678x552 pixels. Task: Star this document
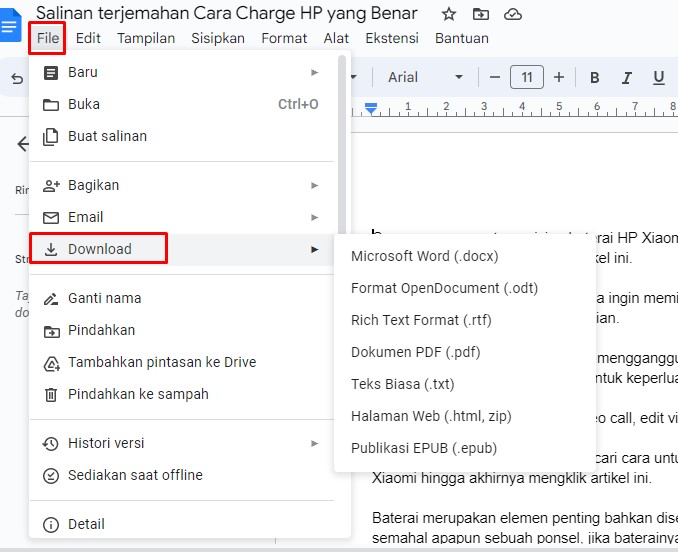(x=449, y=15)
